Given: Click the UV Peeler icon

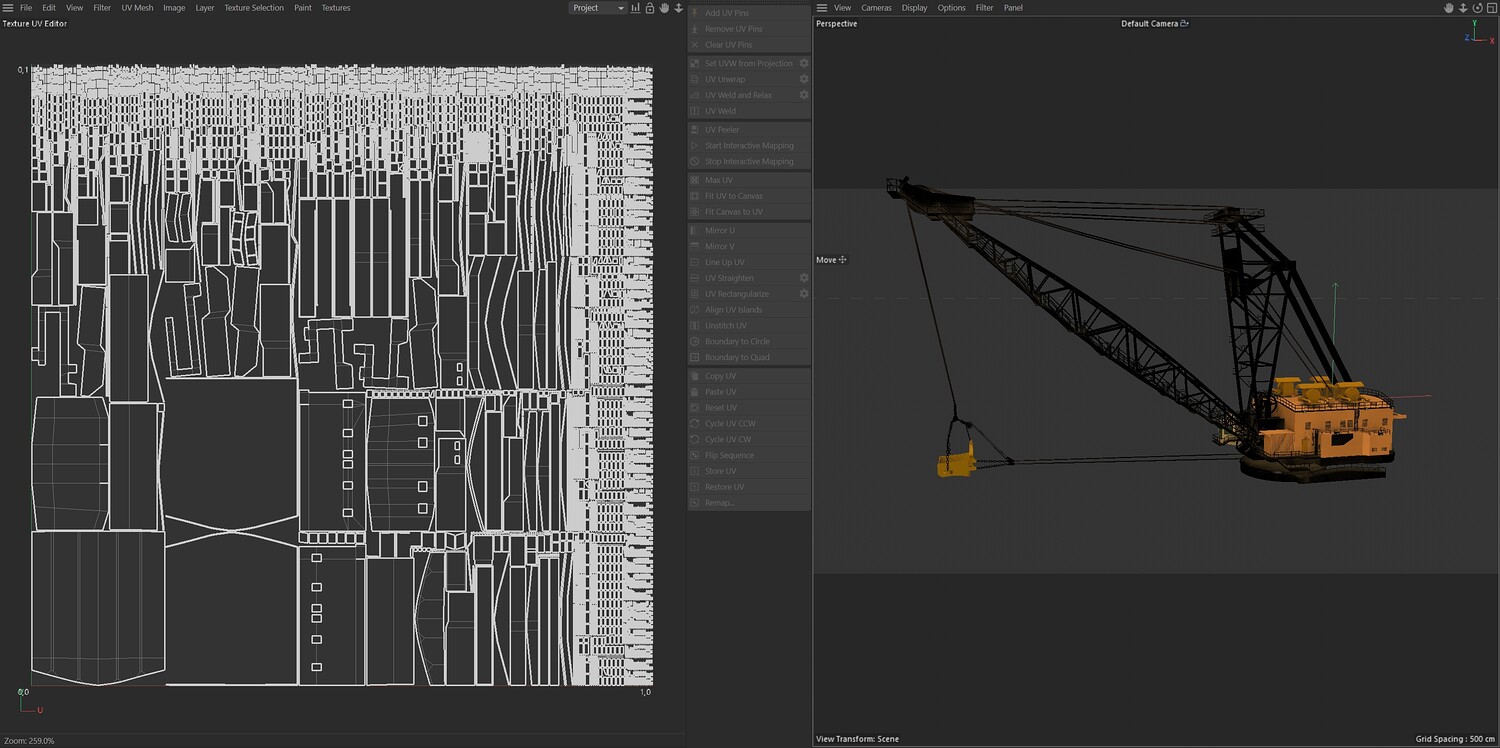Looking at the screenshot, I should (x=695, y=130).
